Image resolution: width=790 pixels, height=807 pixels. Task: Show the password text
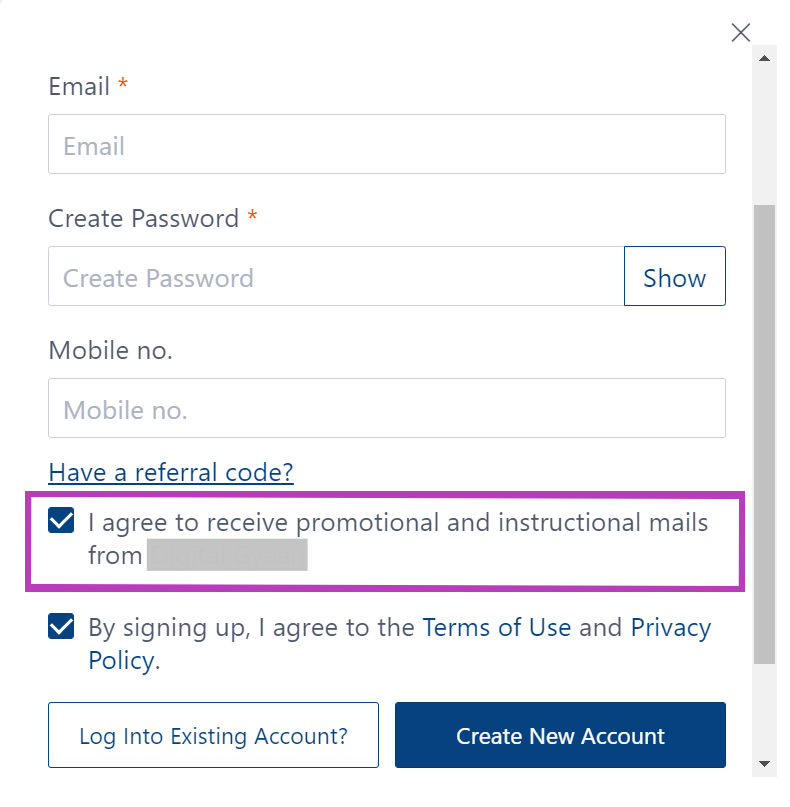click(674, 277)
